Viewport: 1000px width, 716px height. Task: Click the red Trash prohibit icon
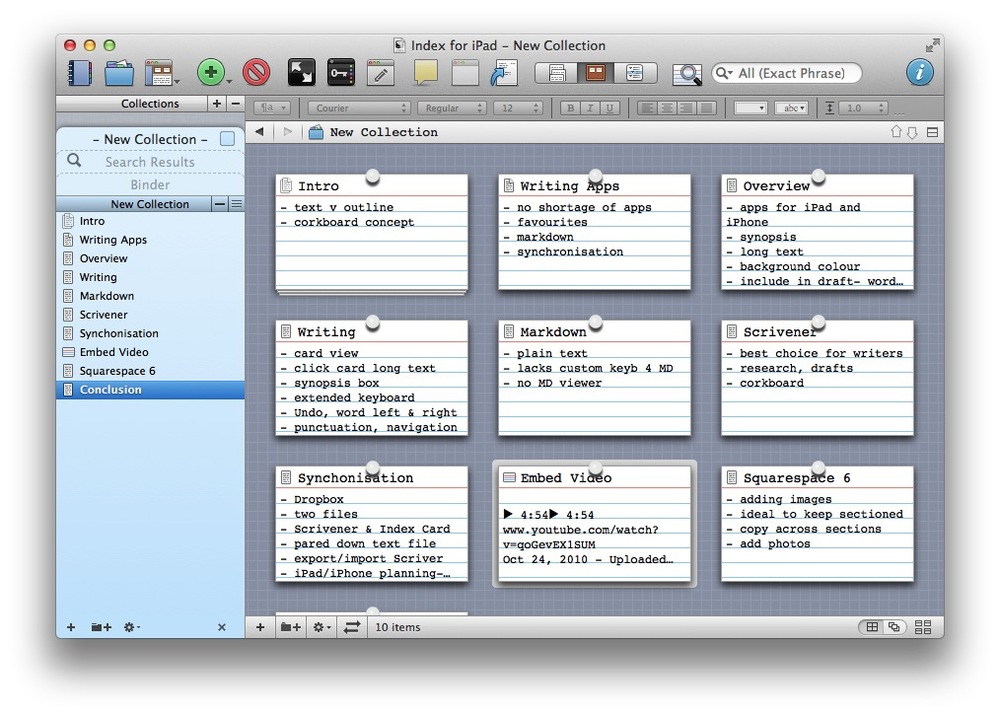tap(256, 73)
